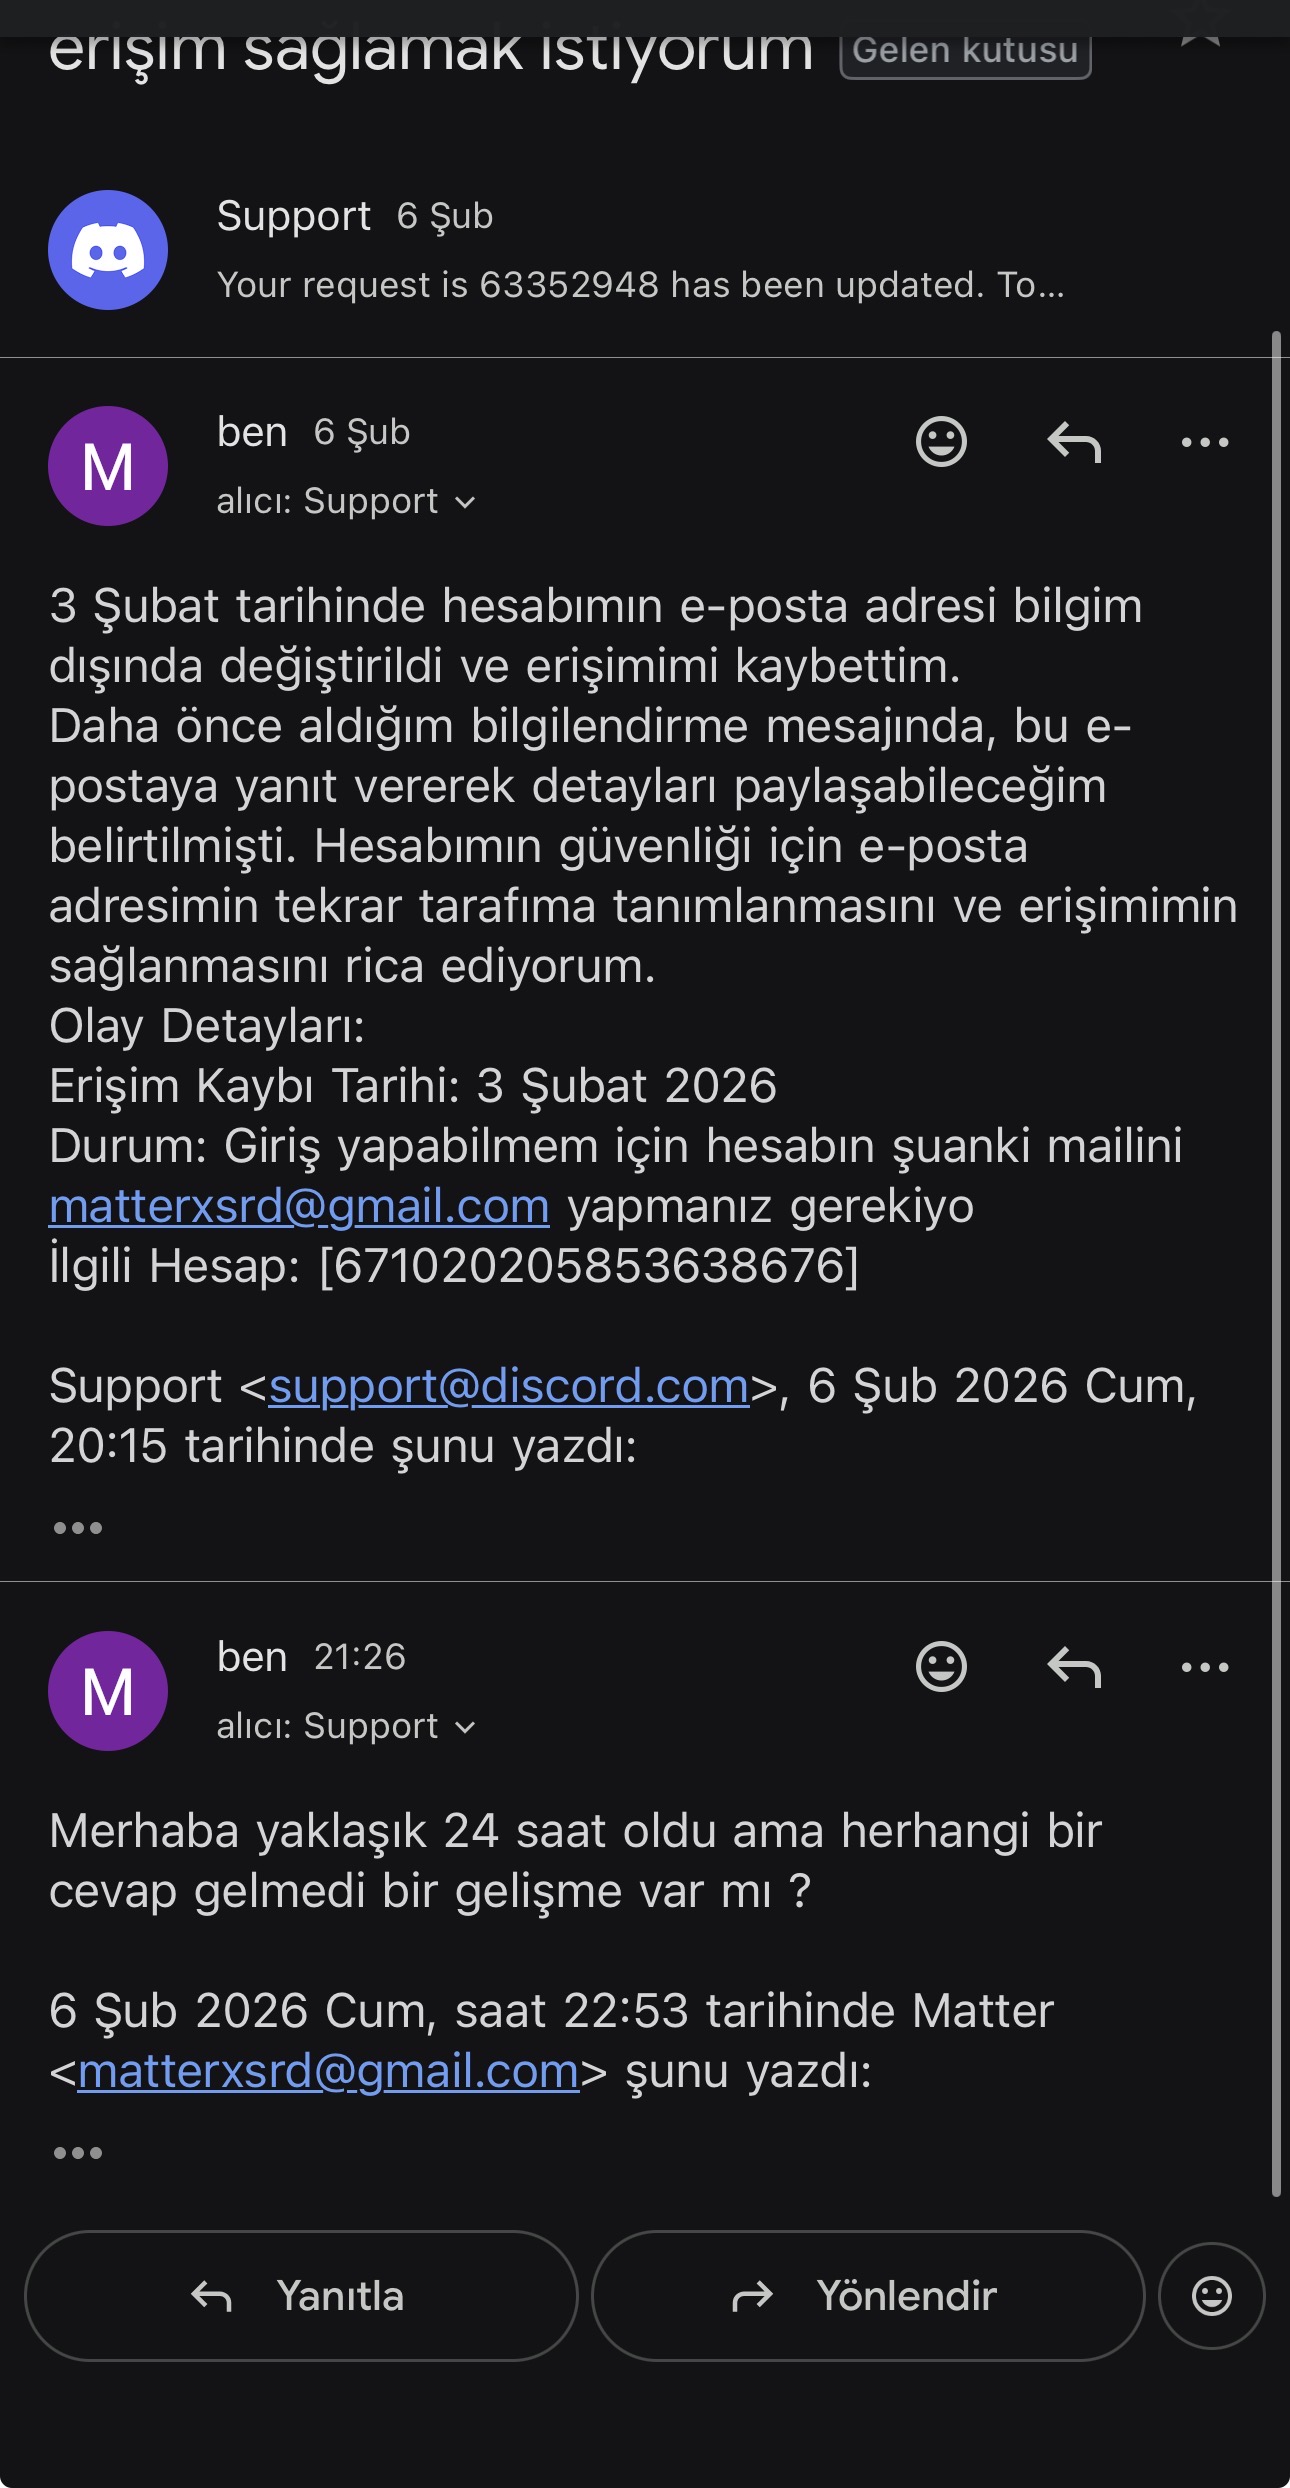This screenshot has width=1290, height=2488.
Task: Open more options for first ben message
Action: pyautogui.click(x=1205, y=442)
